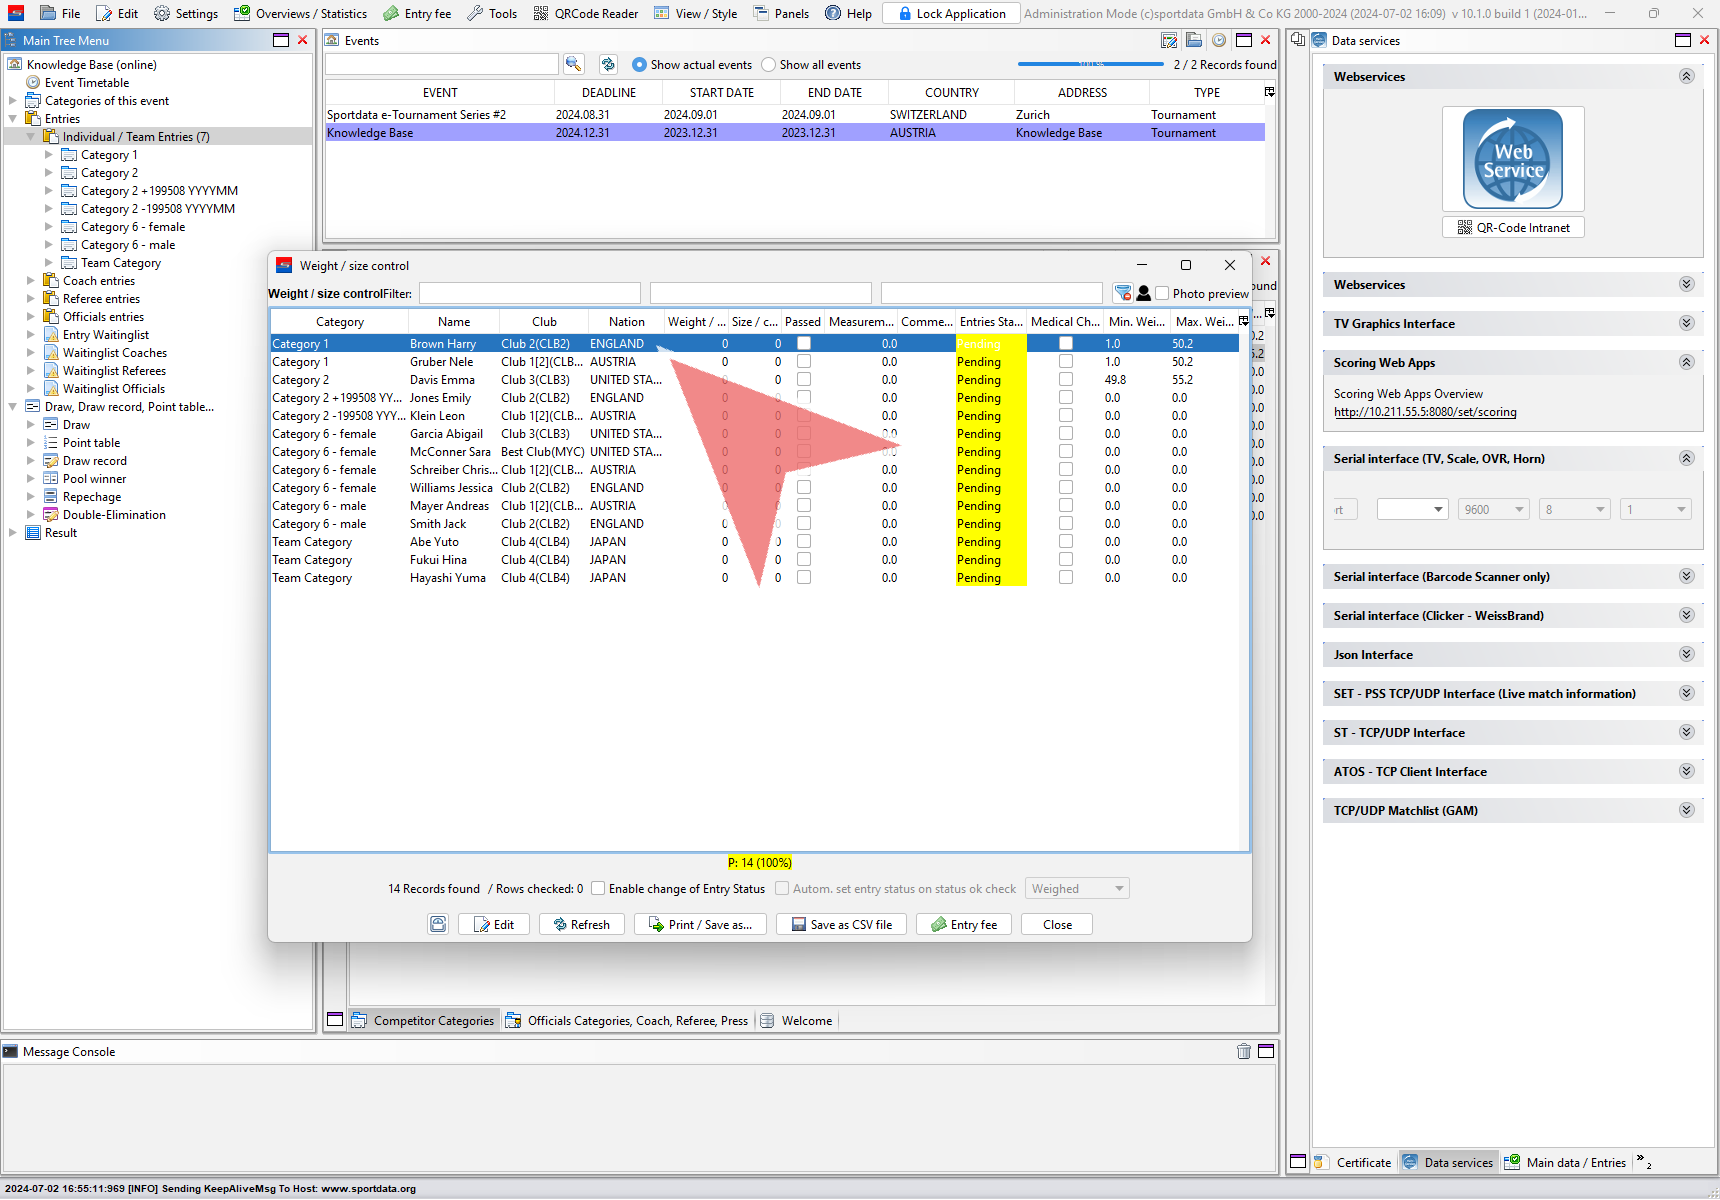This screenshot has height=1200, width=1720.
Task: Enable the Photo preview checkbox
Action: (1162, 293)
